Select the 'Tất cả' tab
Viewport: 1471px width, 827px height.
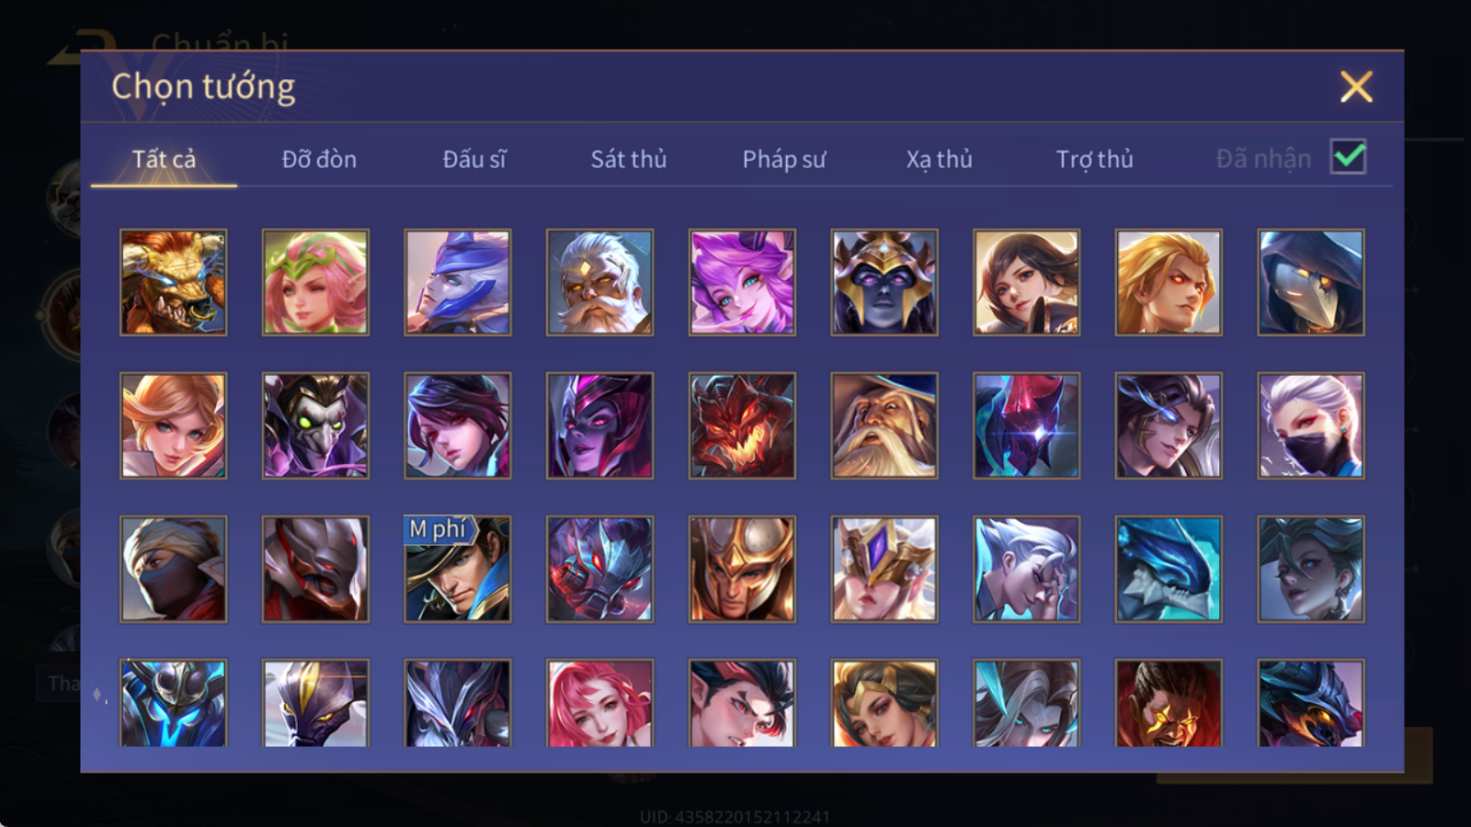[164, 159]
